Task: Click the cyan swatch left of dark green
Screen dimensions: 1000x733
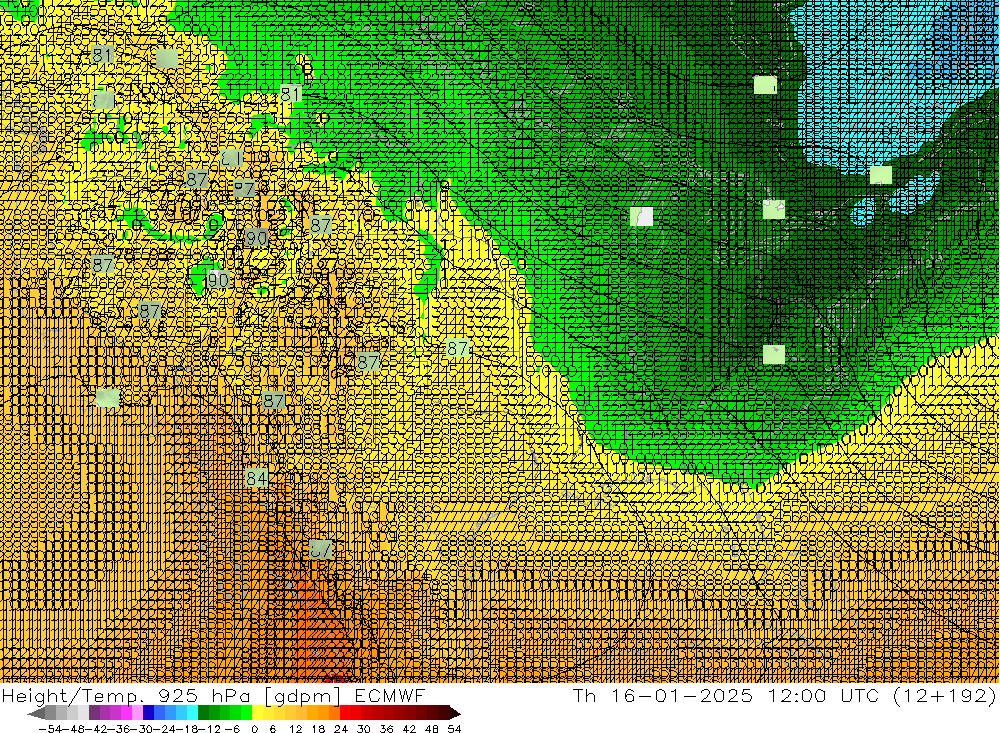Action: tap(192, 713)
